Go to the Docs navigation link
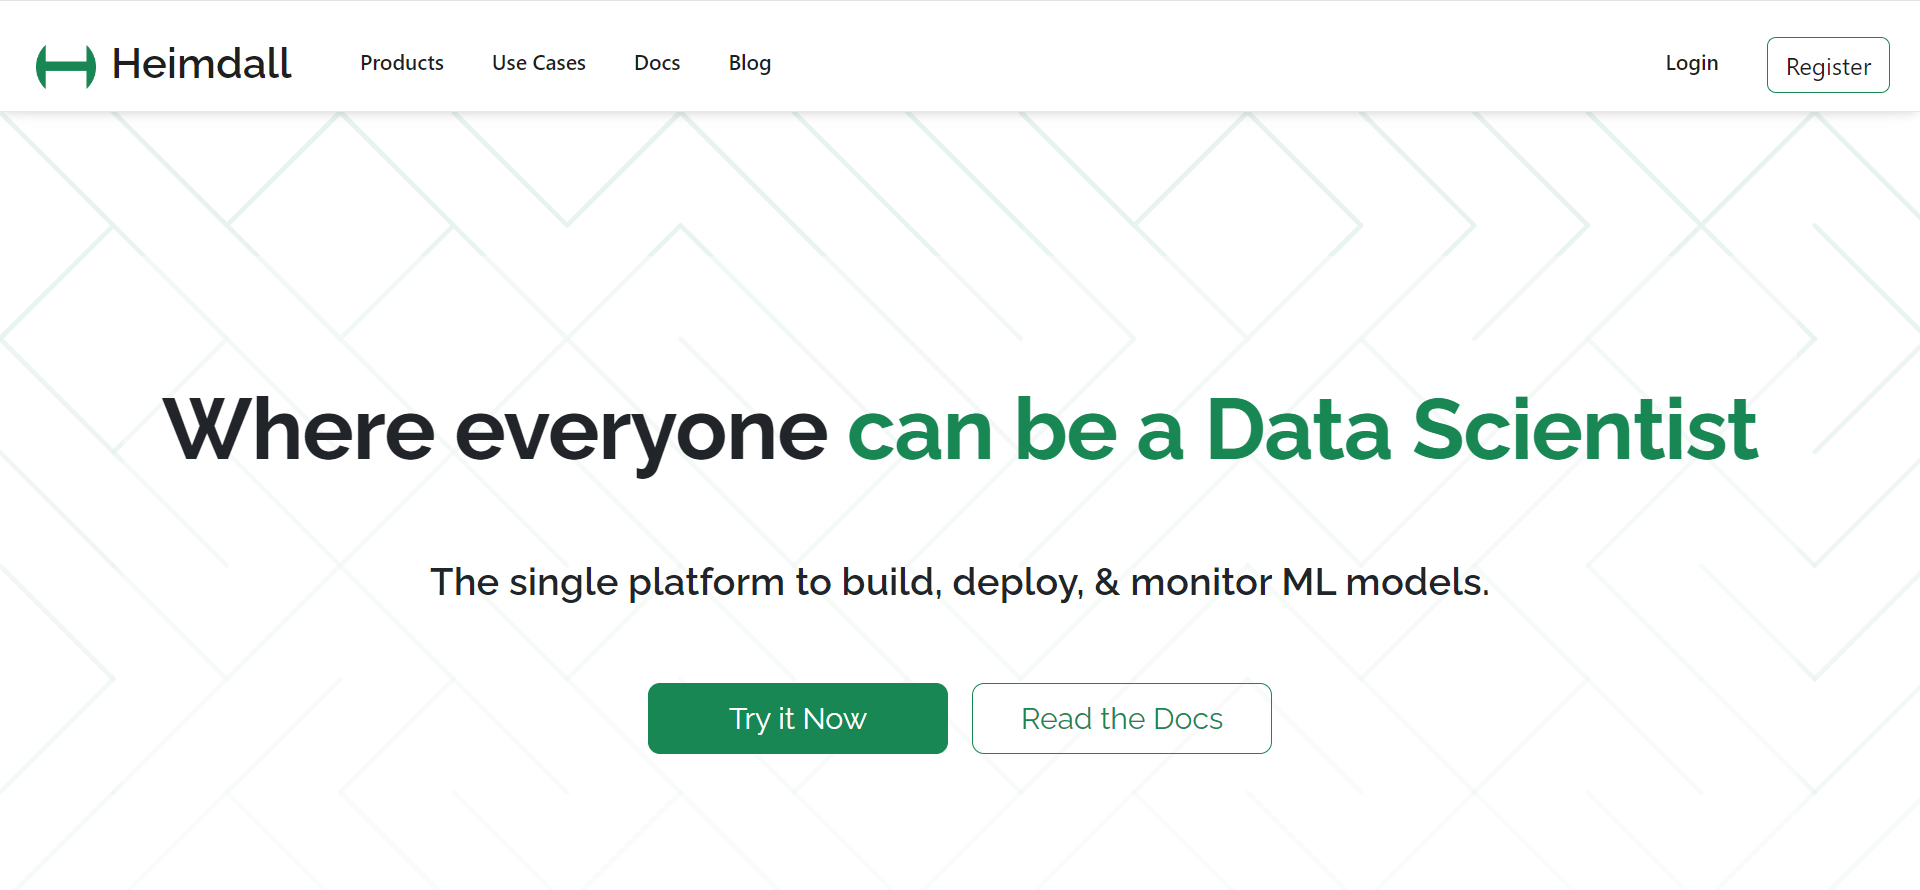Image resolution: width=1920 pixels, height=890 pixels. [657, 63]
